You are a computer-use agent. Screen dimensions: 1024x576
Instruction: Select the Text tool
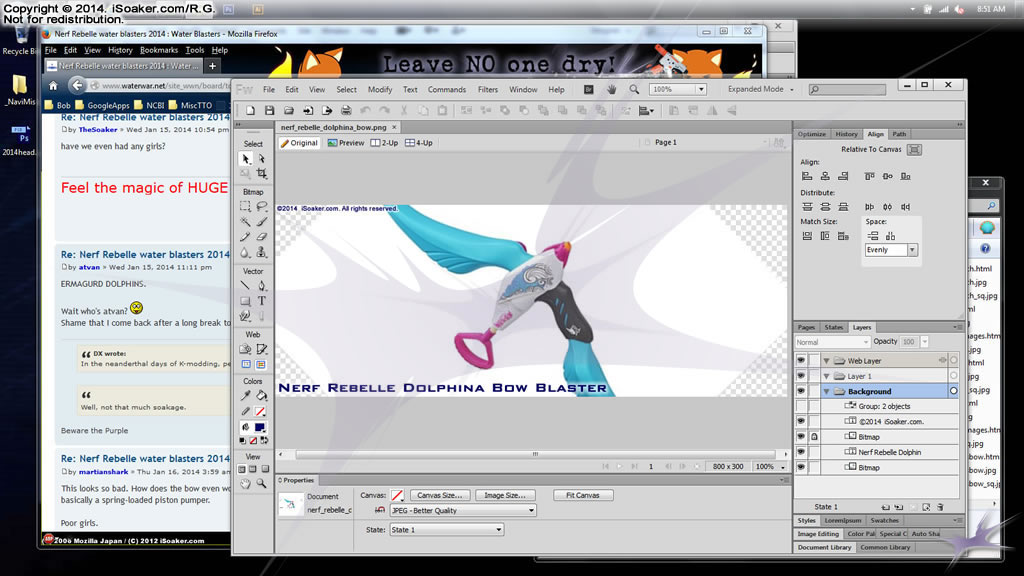click(261, 301)
